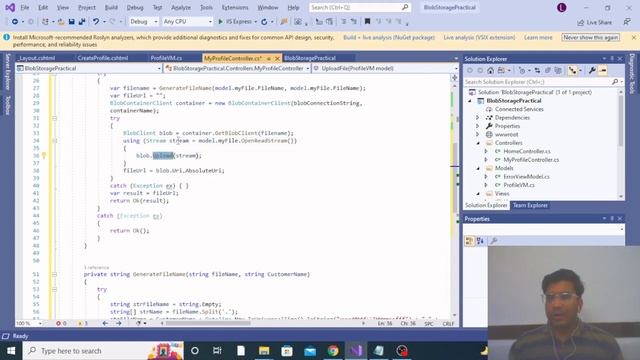Toggle the bookmark toolbar icon

pyautogui.click(x=367, y=22)
